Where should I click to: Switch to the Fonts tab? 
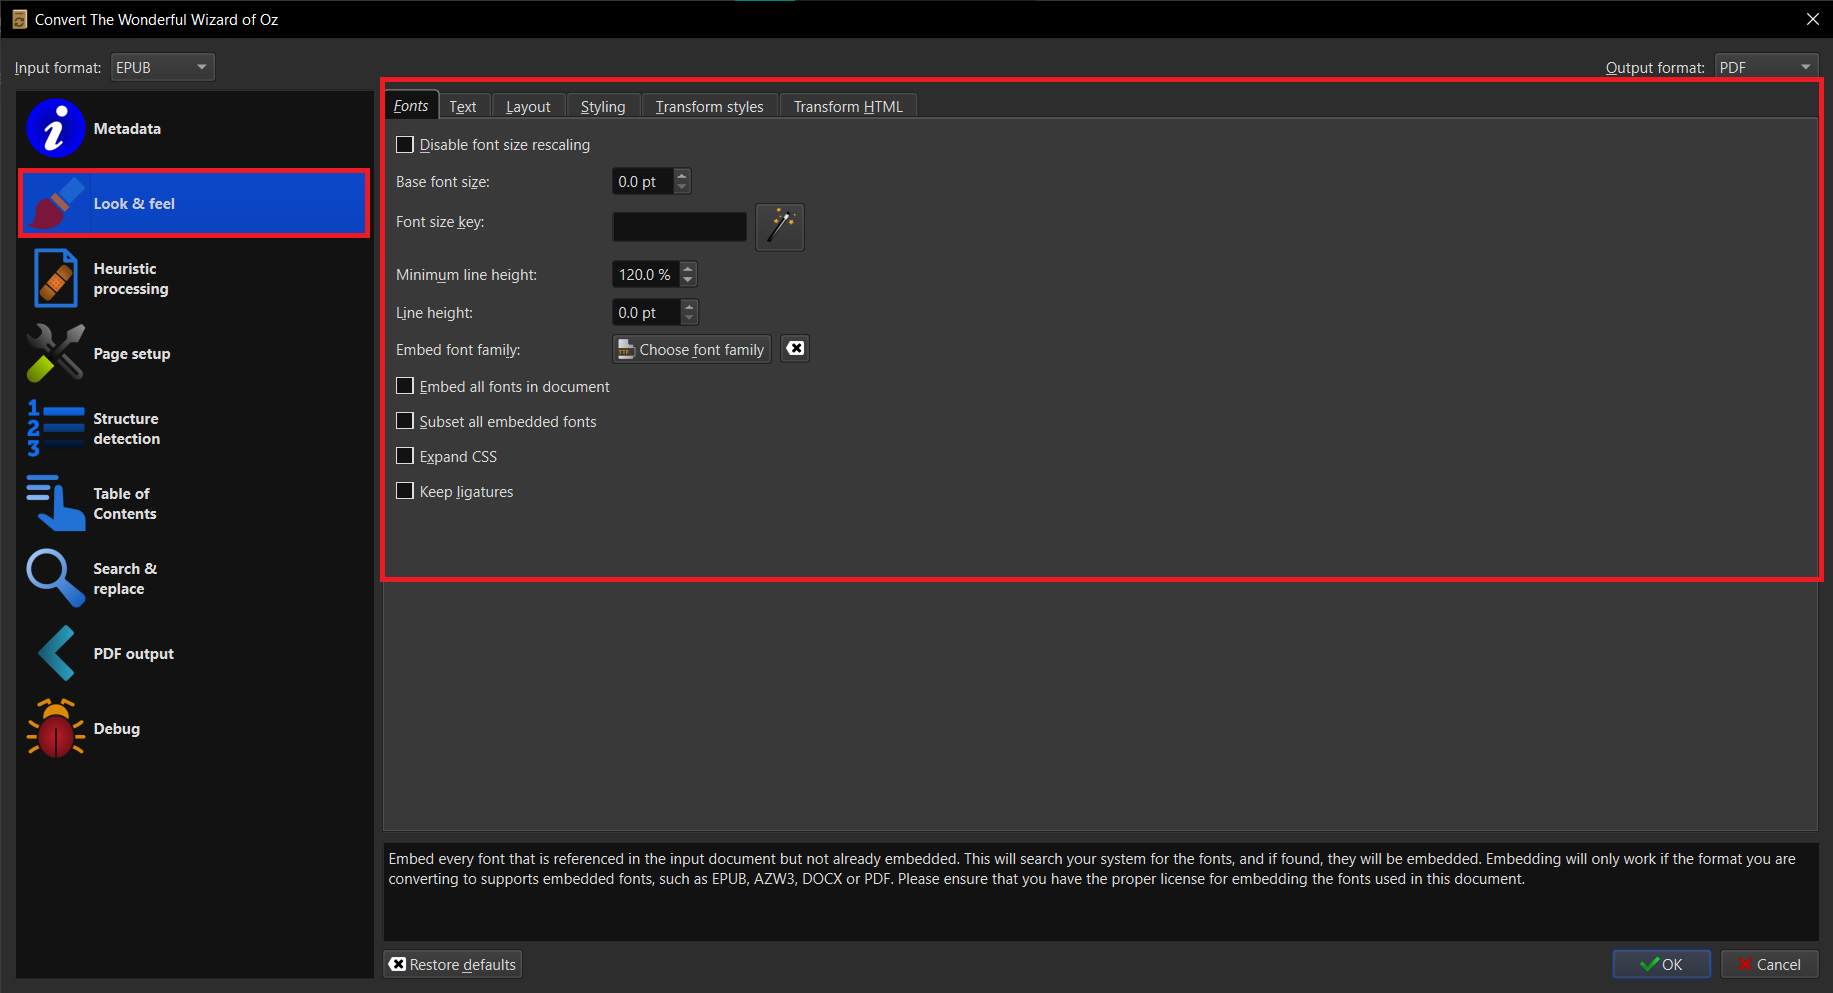[x=411, y=106]
